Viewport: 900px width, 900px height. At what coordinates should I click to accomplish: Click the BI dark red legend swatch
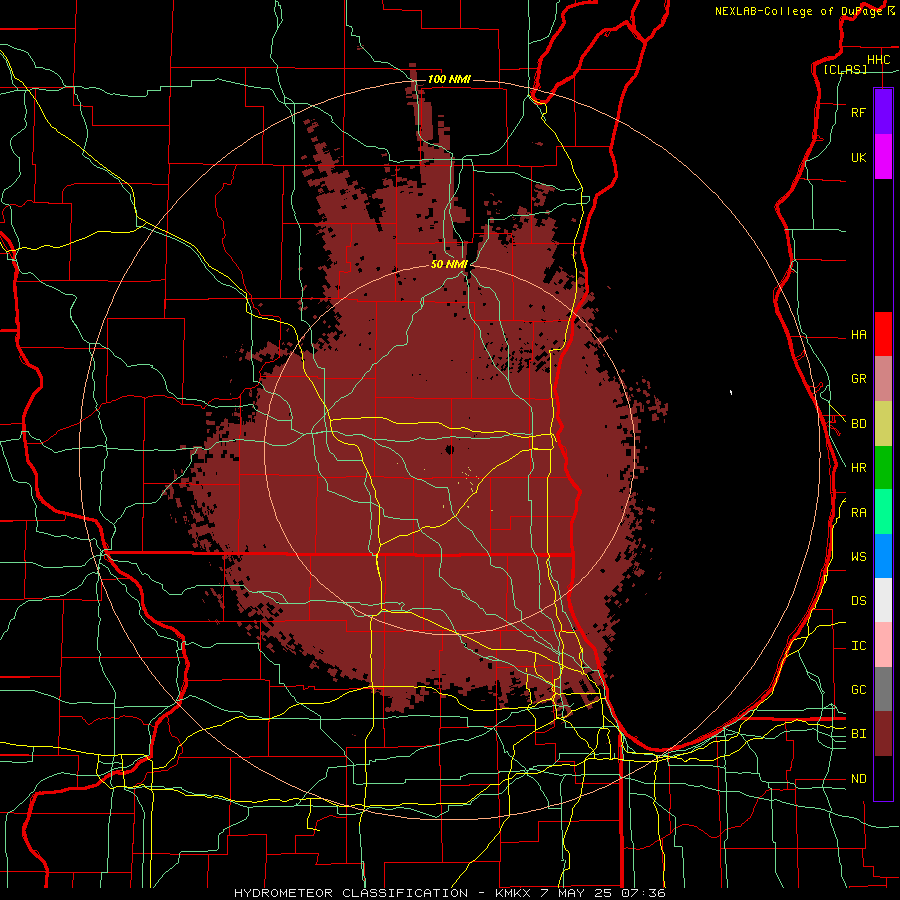click(x=883, y=734)
